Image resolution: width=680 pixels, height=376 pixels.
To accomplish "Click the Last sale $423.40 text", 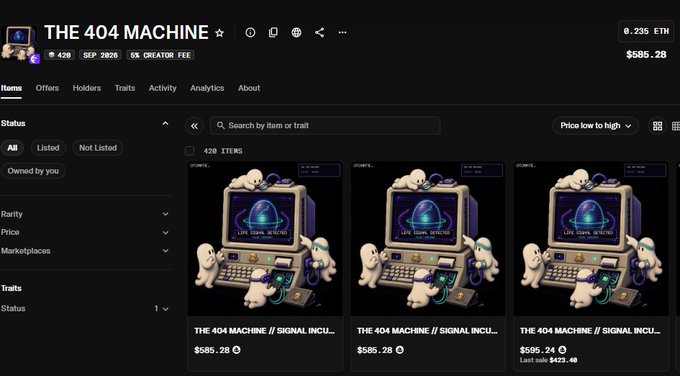I will pos(549,360).
